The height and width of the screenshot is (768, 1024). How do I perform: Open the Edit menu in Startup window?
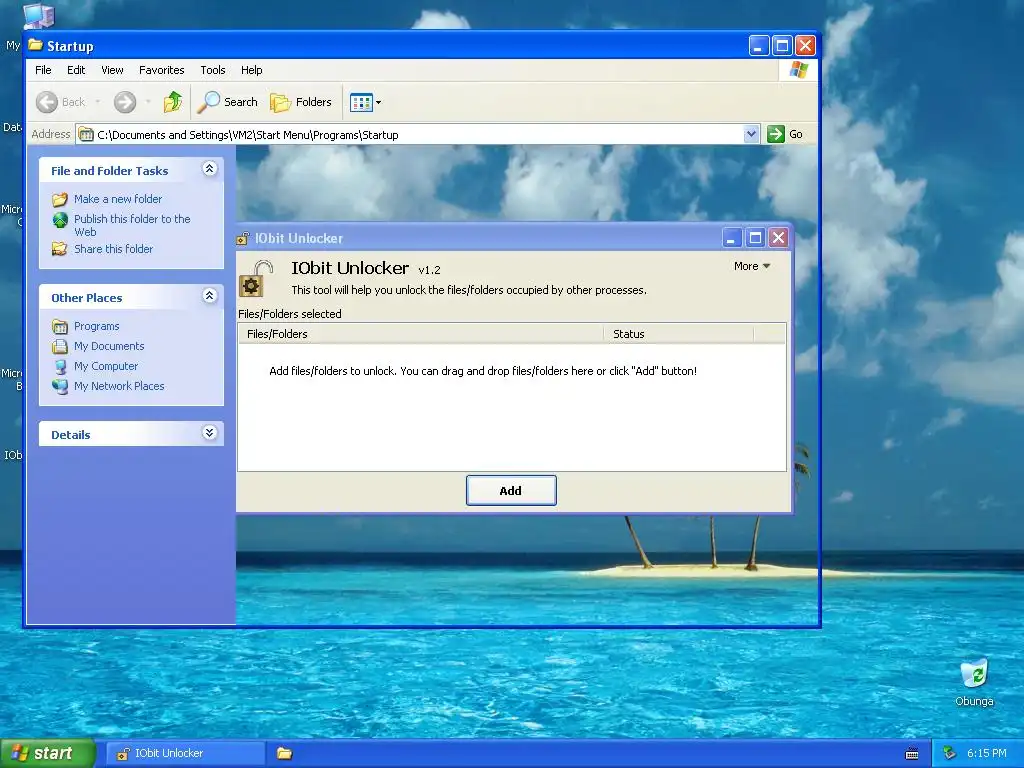pyautogui.click(x=76, y=70)
